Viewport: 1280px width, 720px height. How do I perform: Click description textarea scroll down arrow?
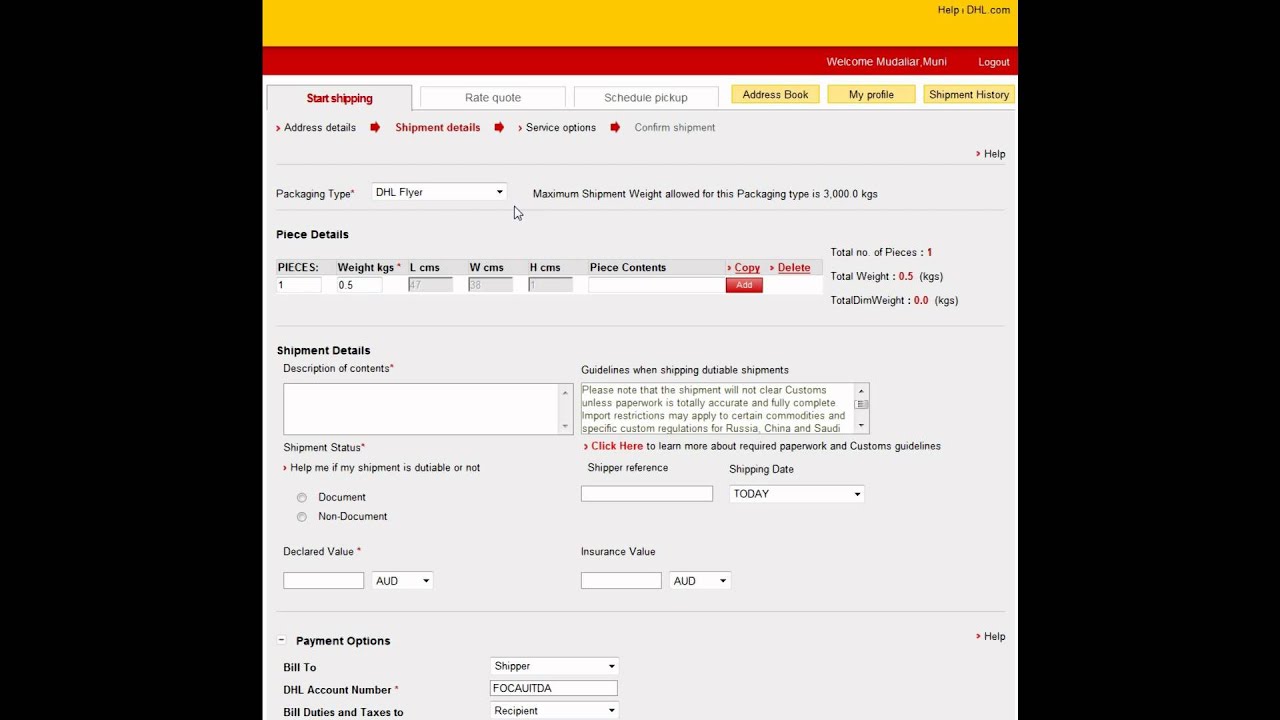565,427
